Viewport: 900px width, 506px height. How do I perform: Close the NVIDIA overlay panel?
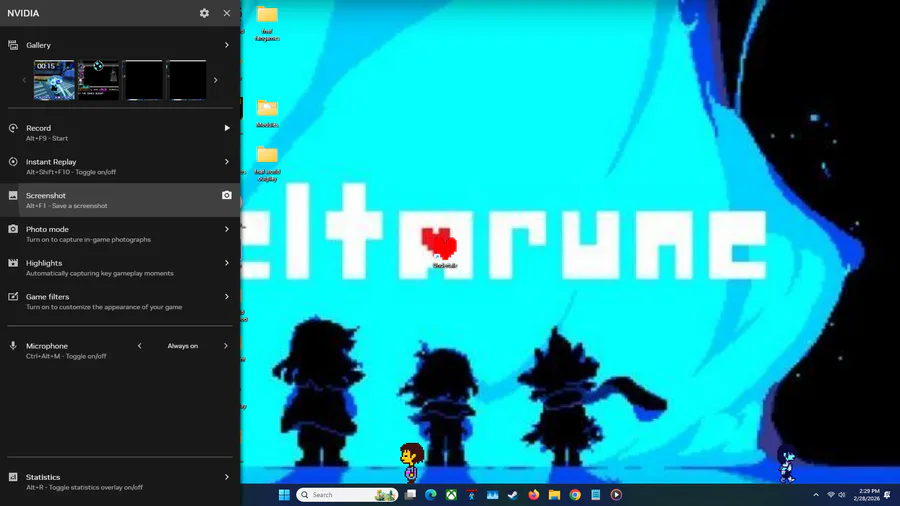coord(227,13)
